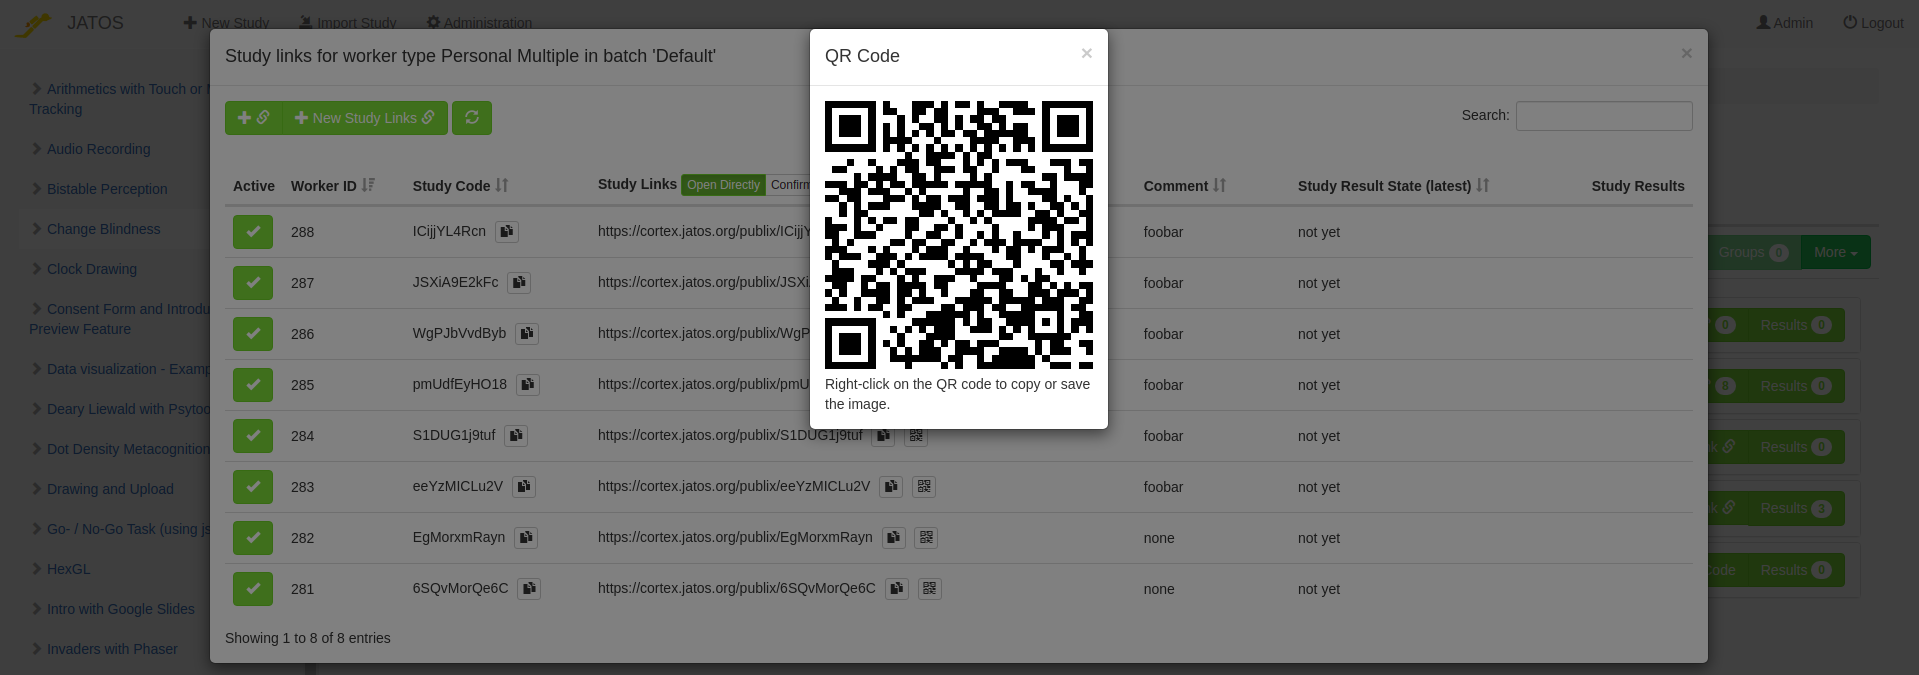This screenshot has width=1919, height=675.
Task: Expand Invaders with Phaser study
Action: point(37,649)
